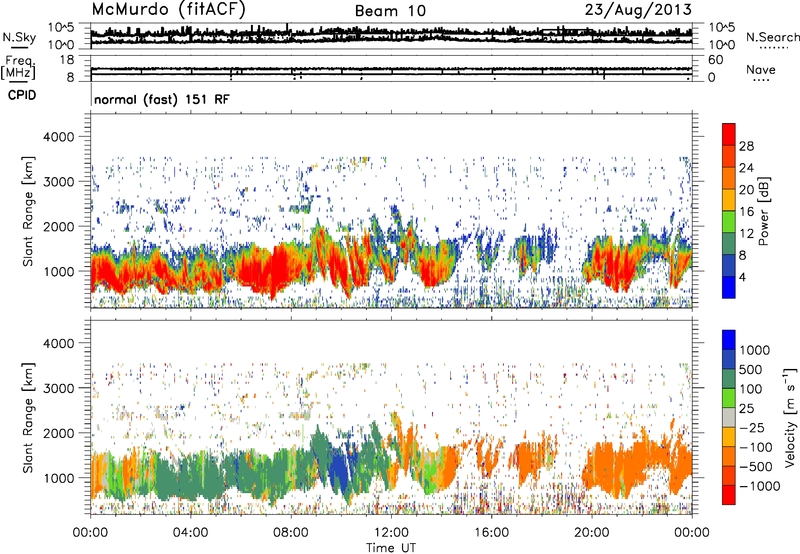This screenshot has width=800, height=554.
Task: Click the red top of the power colorbar
Action: point(729,134)
